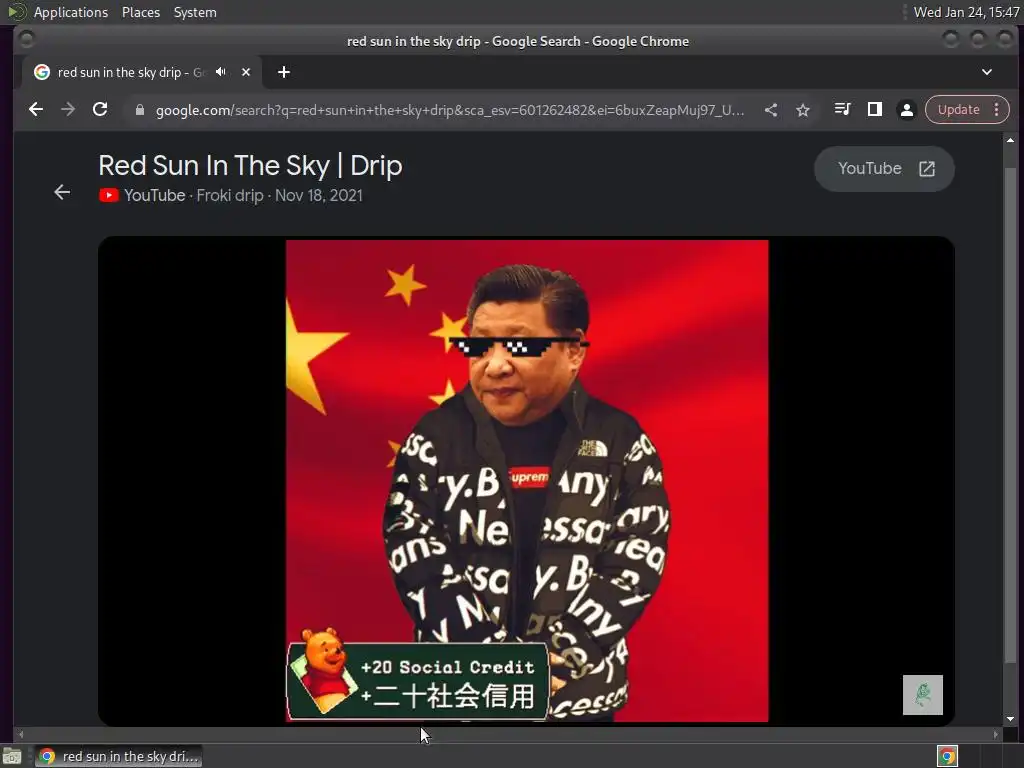Open Chrome's three-dot menu

pos(997,110)
